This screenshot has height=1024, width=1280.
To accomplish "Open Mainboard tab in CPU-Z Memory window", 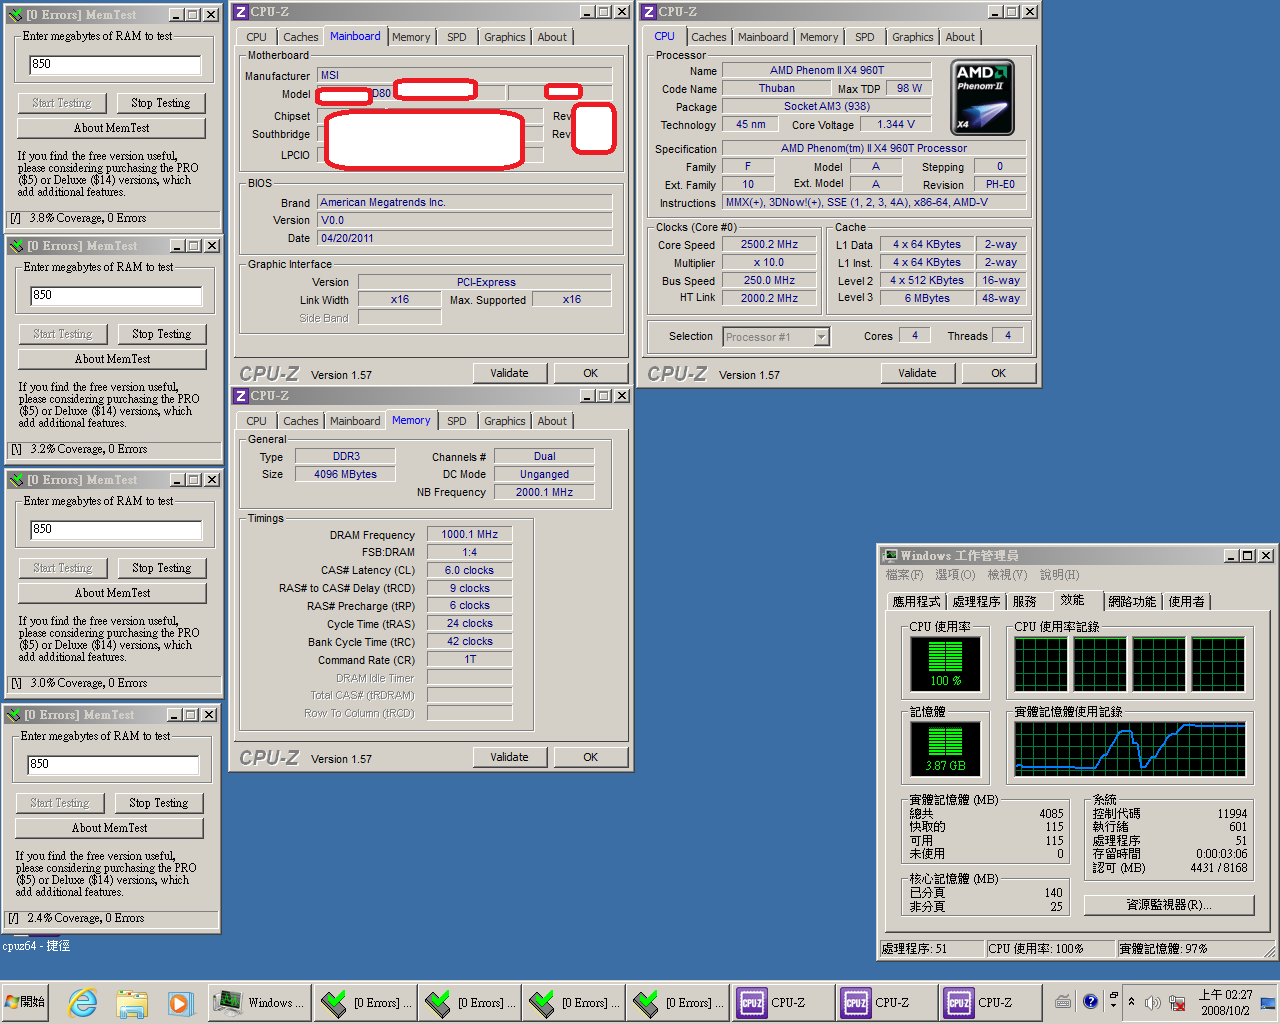I will pyautogui.click(x=355, y=421).
